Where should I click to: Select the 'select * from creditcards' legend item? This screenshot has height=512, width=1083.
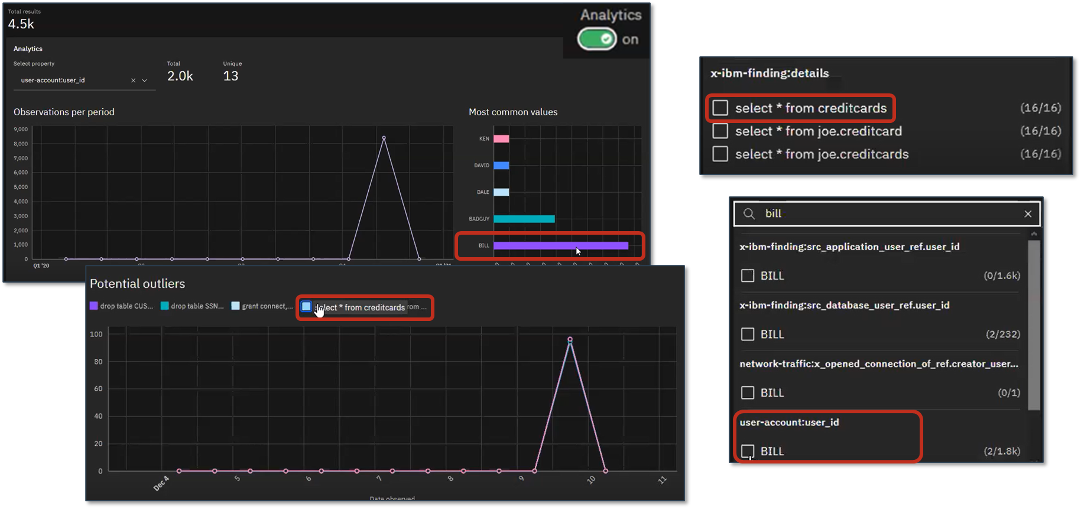pyautogui.click(x=360, y=307)
